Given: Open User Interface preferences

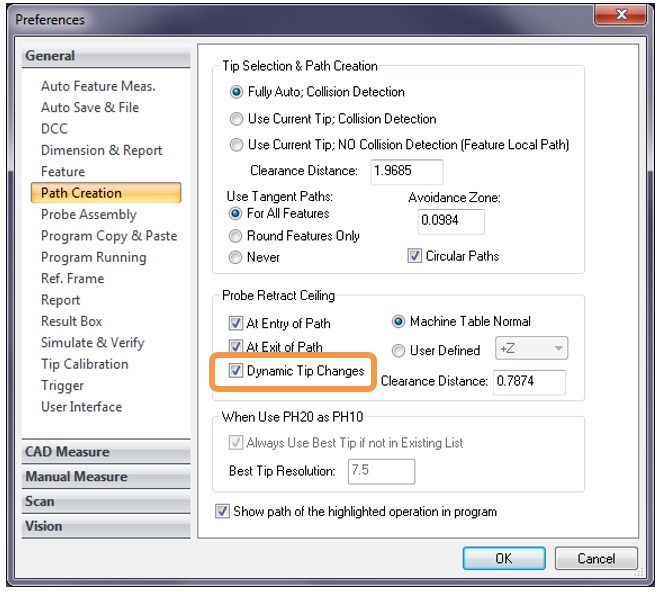Looking at the screenshot, I should click(x=82, y=407).
